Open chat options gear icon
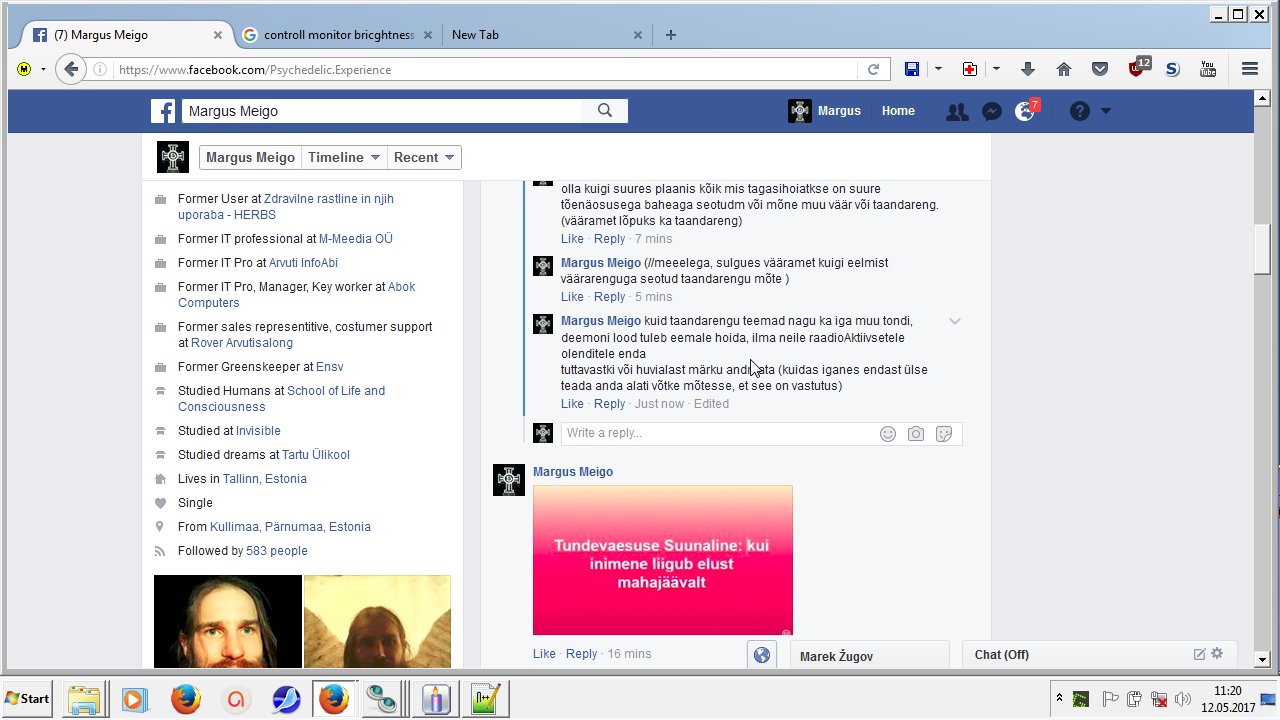This screenshot has width=1280, height=720. [1217, 654]
